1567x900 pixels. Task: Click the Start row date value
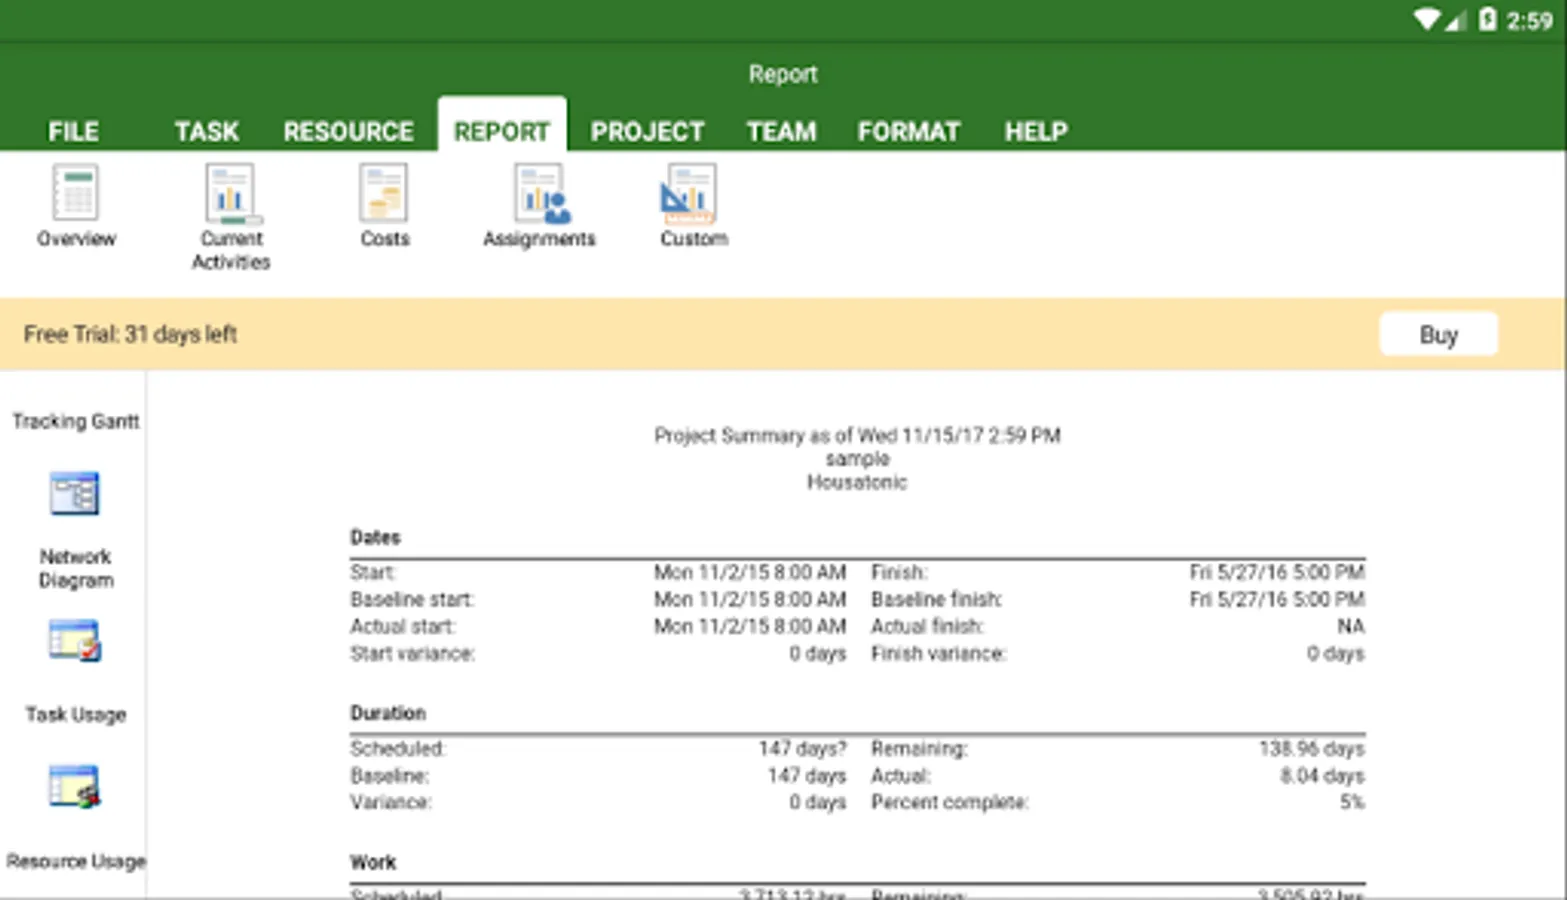(x=750, y=572)
